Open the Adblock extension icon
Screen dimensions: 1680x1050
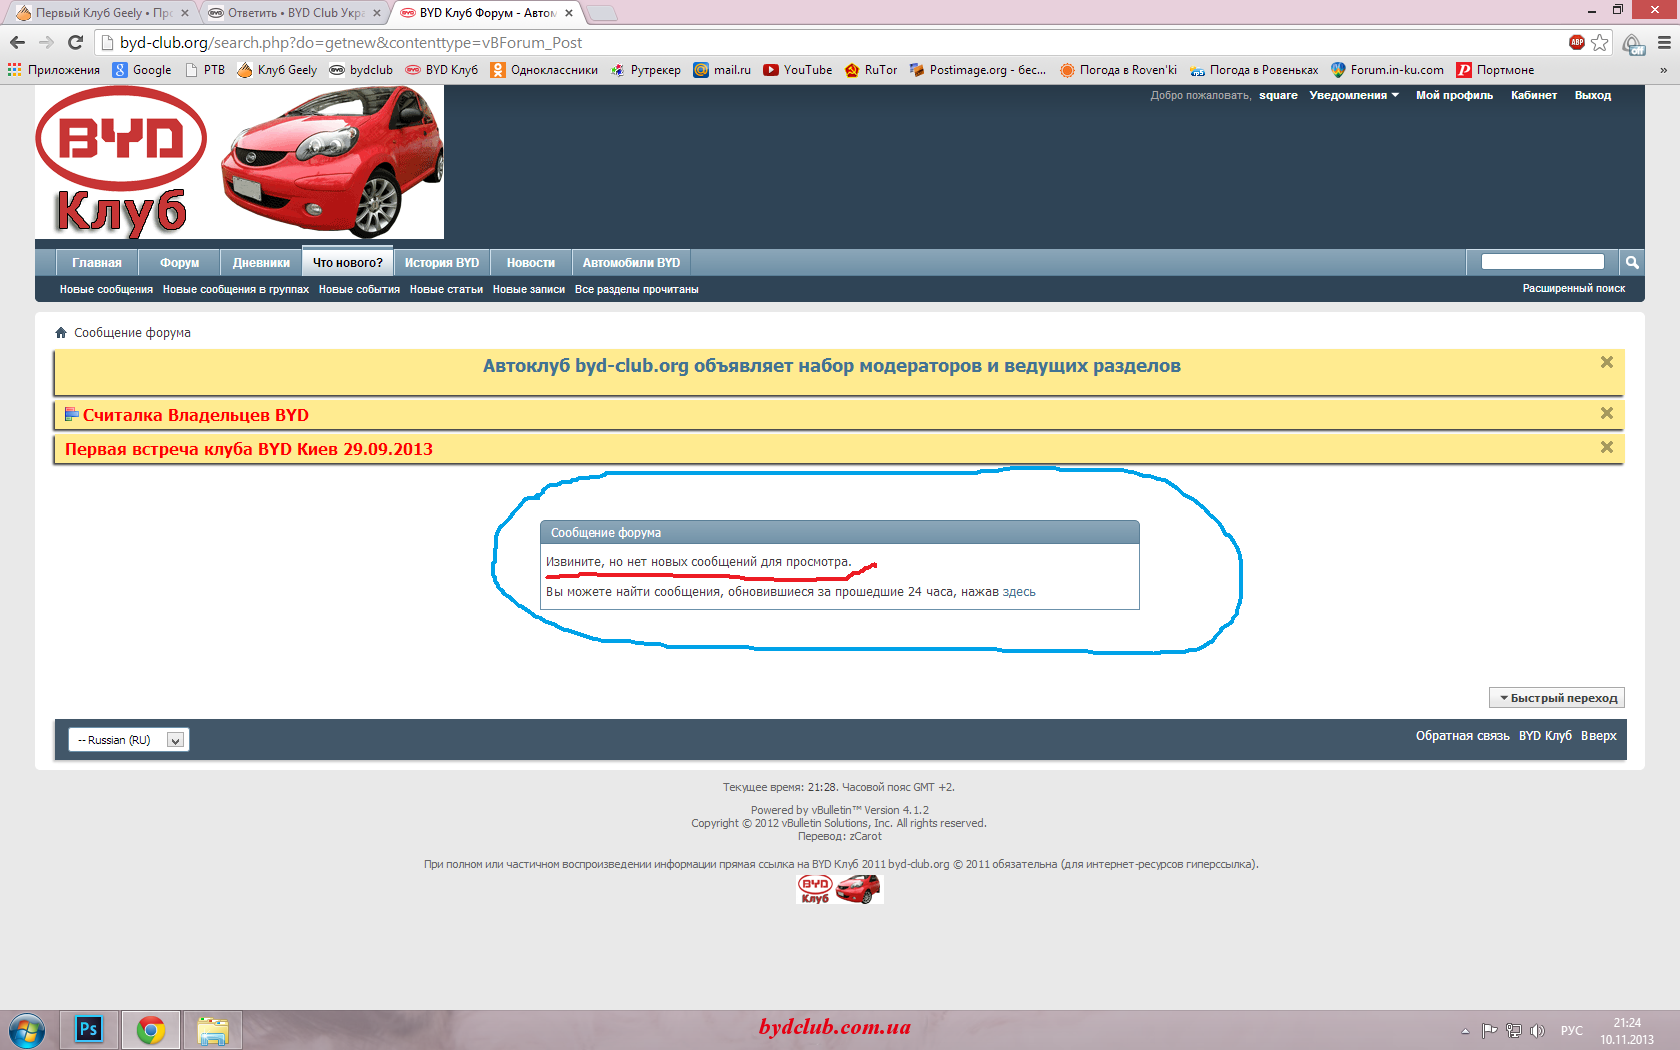pos(1577,42)
